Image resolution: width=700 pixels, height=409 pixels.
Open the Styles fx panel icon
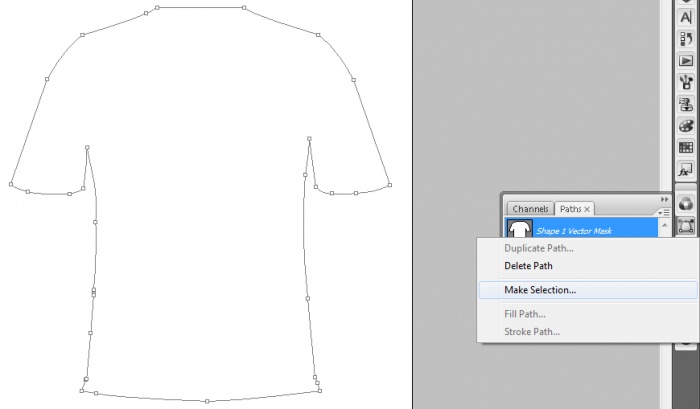coord(686,170)
